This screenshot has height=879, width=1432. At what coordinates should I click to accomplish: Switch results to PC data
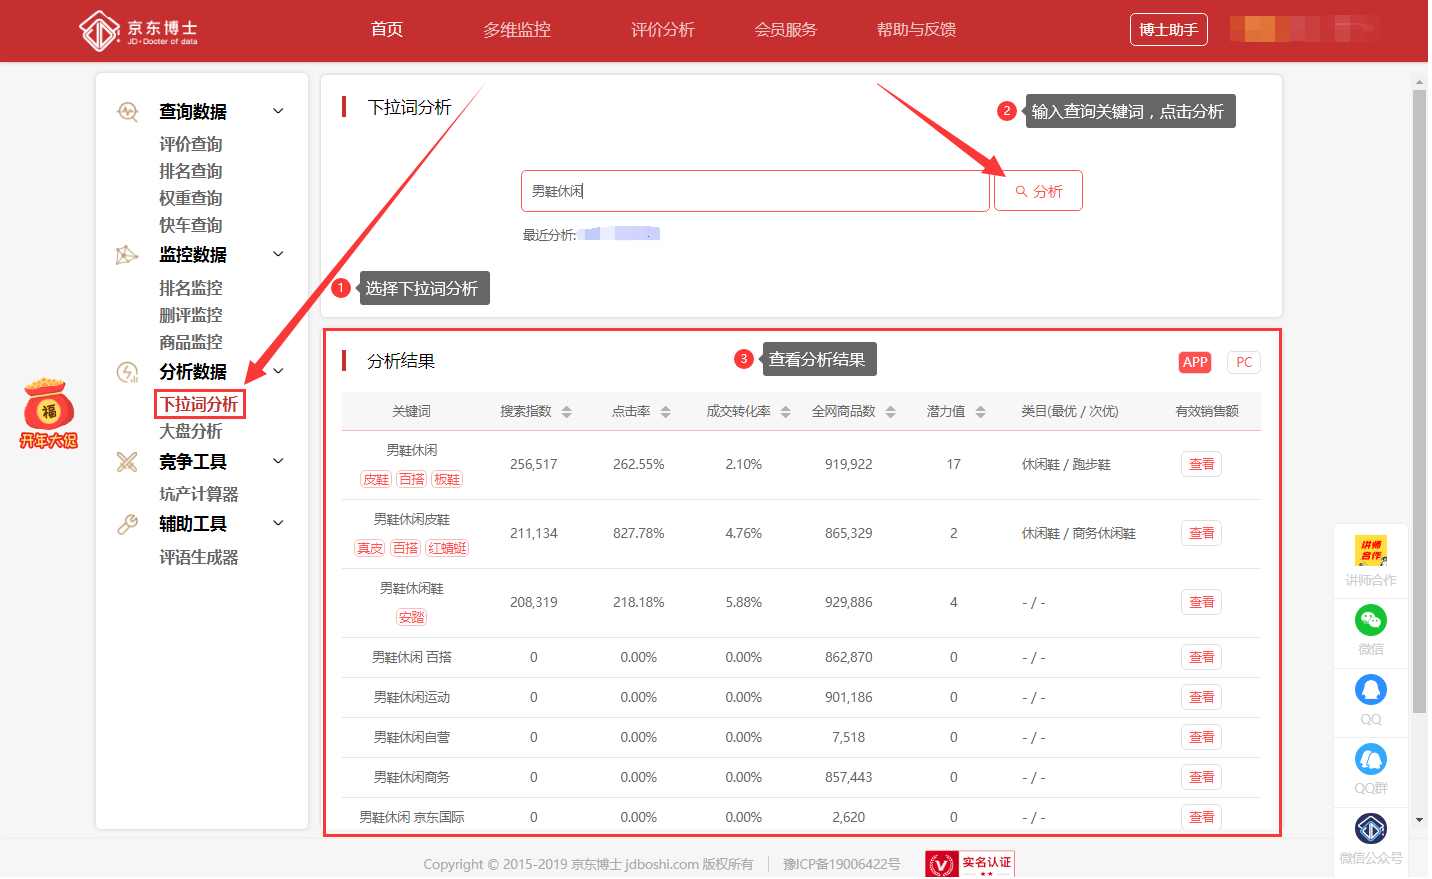click(1243, 362)
